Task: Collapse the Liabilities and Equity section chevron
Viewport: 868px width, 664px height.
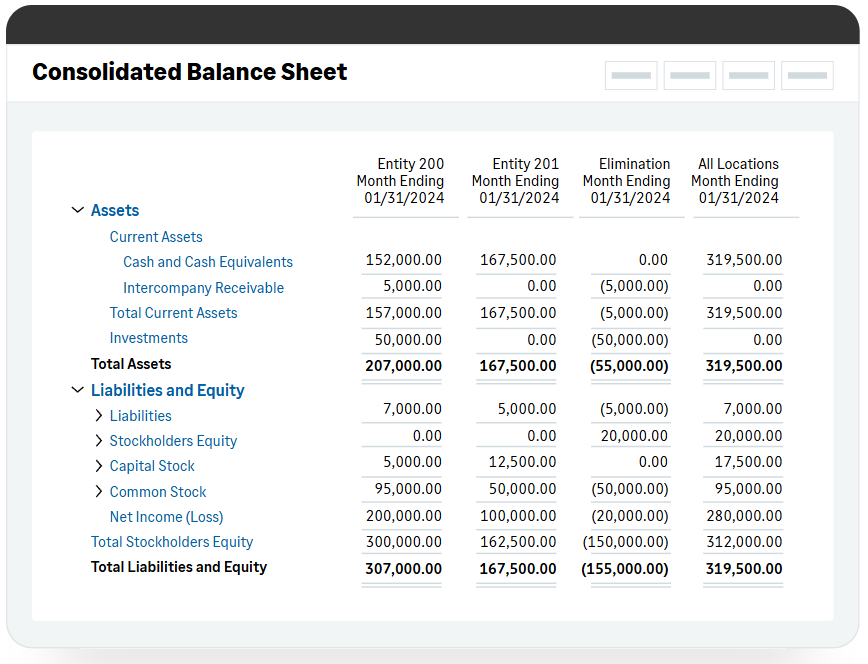Action: (x=78, y=390)
